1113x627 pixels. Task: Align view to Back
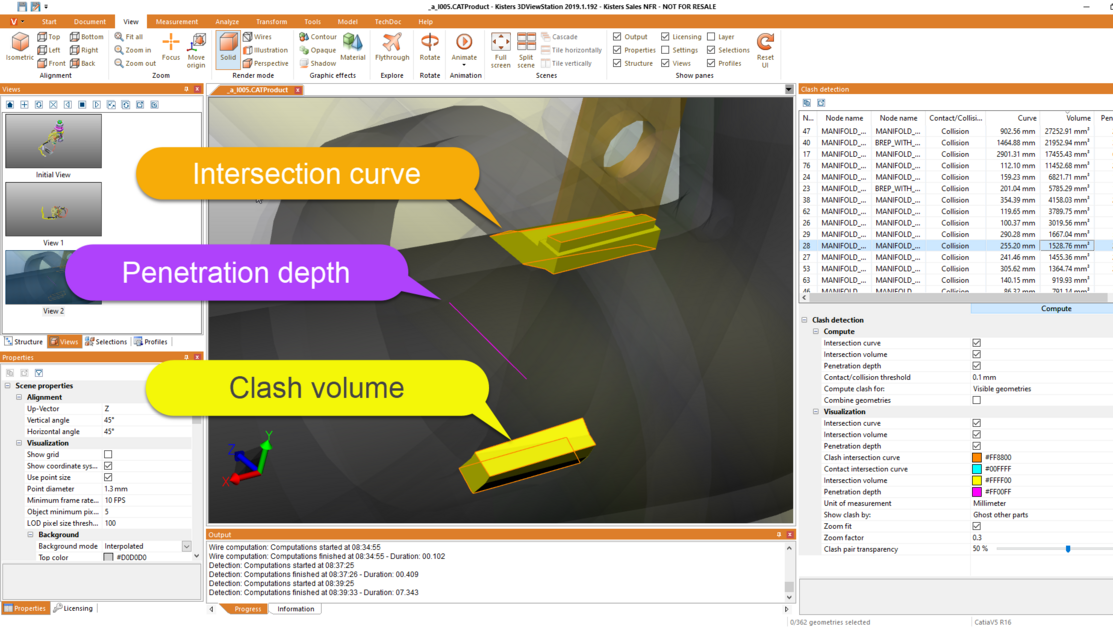pyautogui.click(x=82, y=63)
